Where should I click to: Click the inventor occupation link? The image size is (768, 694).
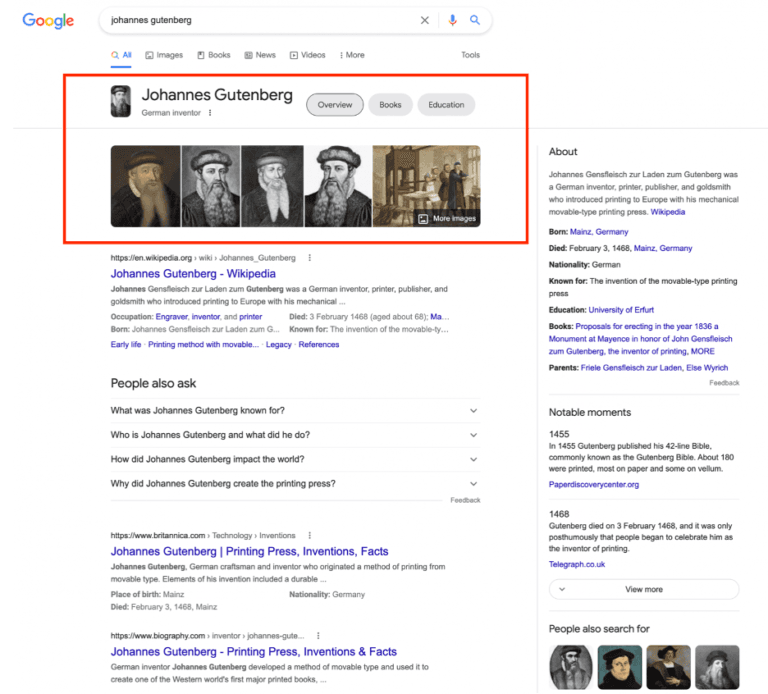click(x=206, y=316)
